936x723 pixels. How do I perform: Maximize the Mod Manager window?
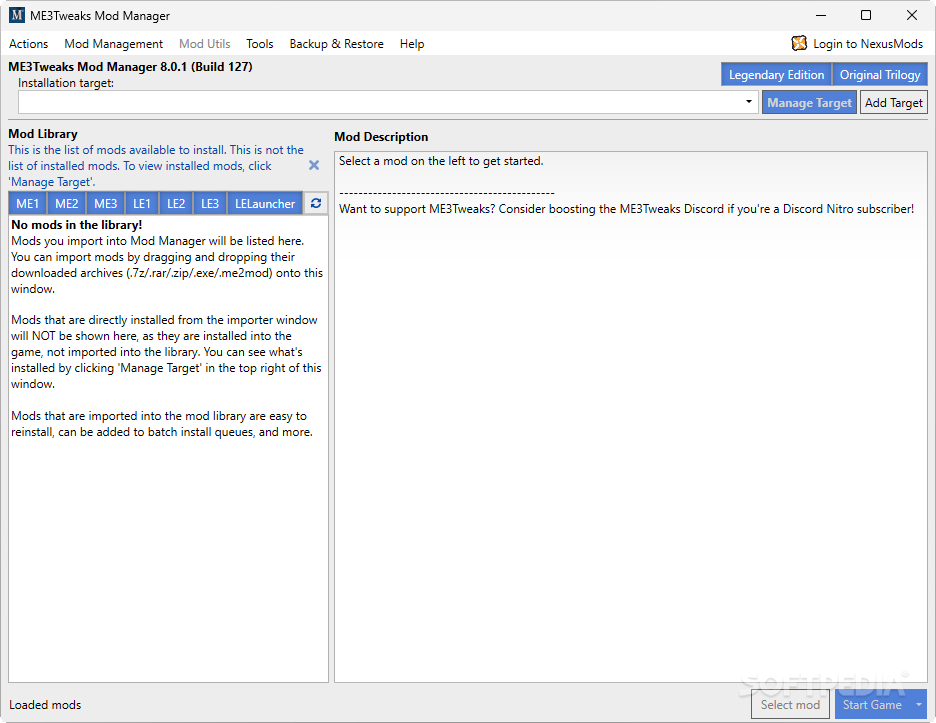point(866,15)
